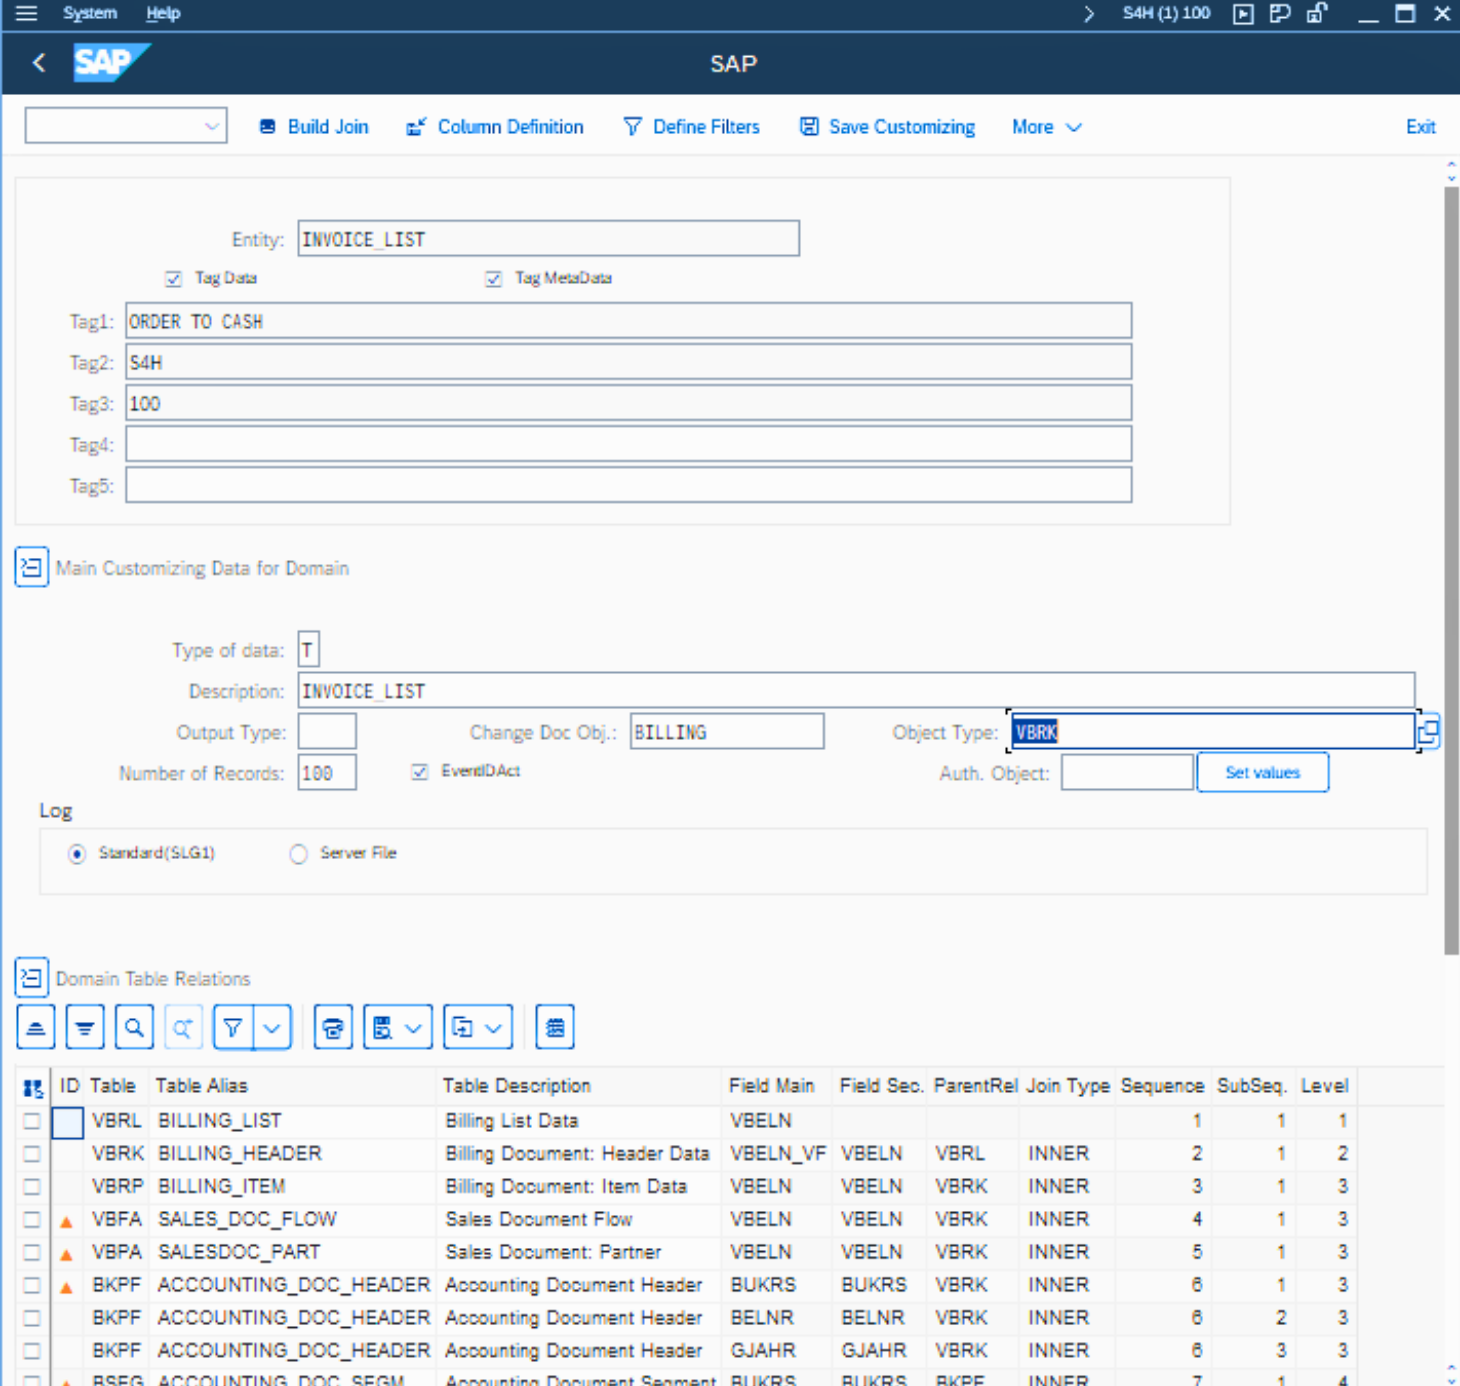Select the Server File radio button
This screenshot has width=1460, height=1386.
coord(298,854)
